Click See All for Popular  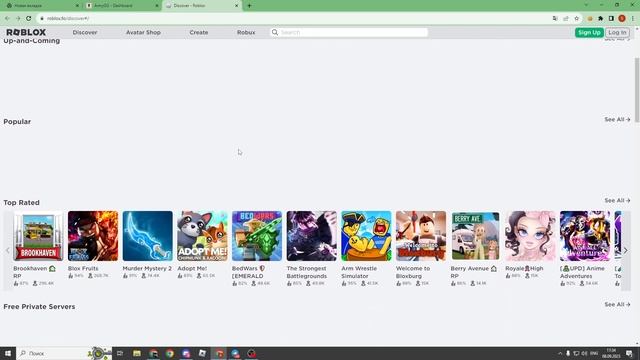[617, 120]
